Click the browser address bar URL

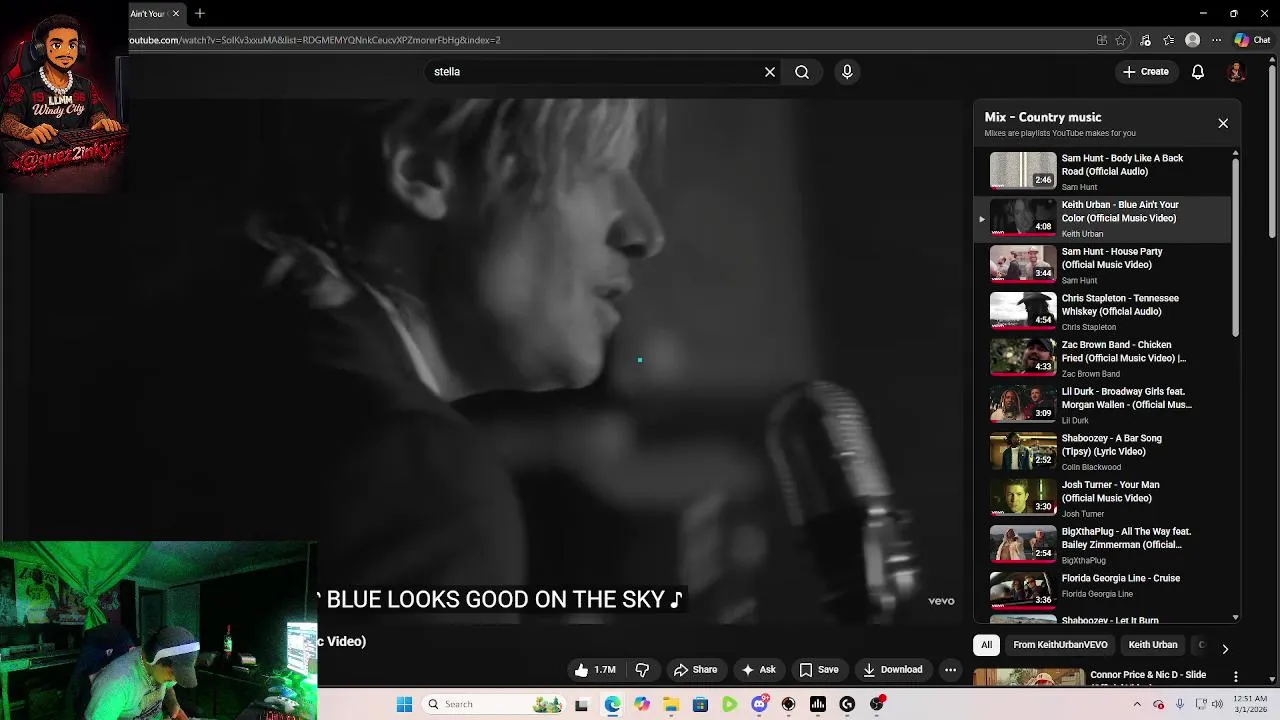click(315, 40)
